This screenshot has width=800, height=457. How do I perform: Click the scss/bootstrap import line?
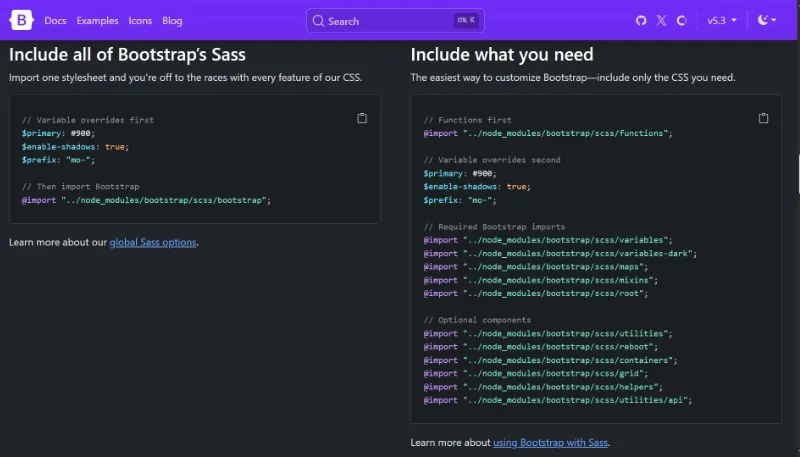point(146,200)
